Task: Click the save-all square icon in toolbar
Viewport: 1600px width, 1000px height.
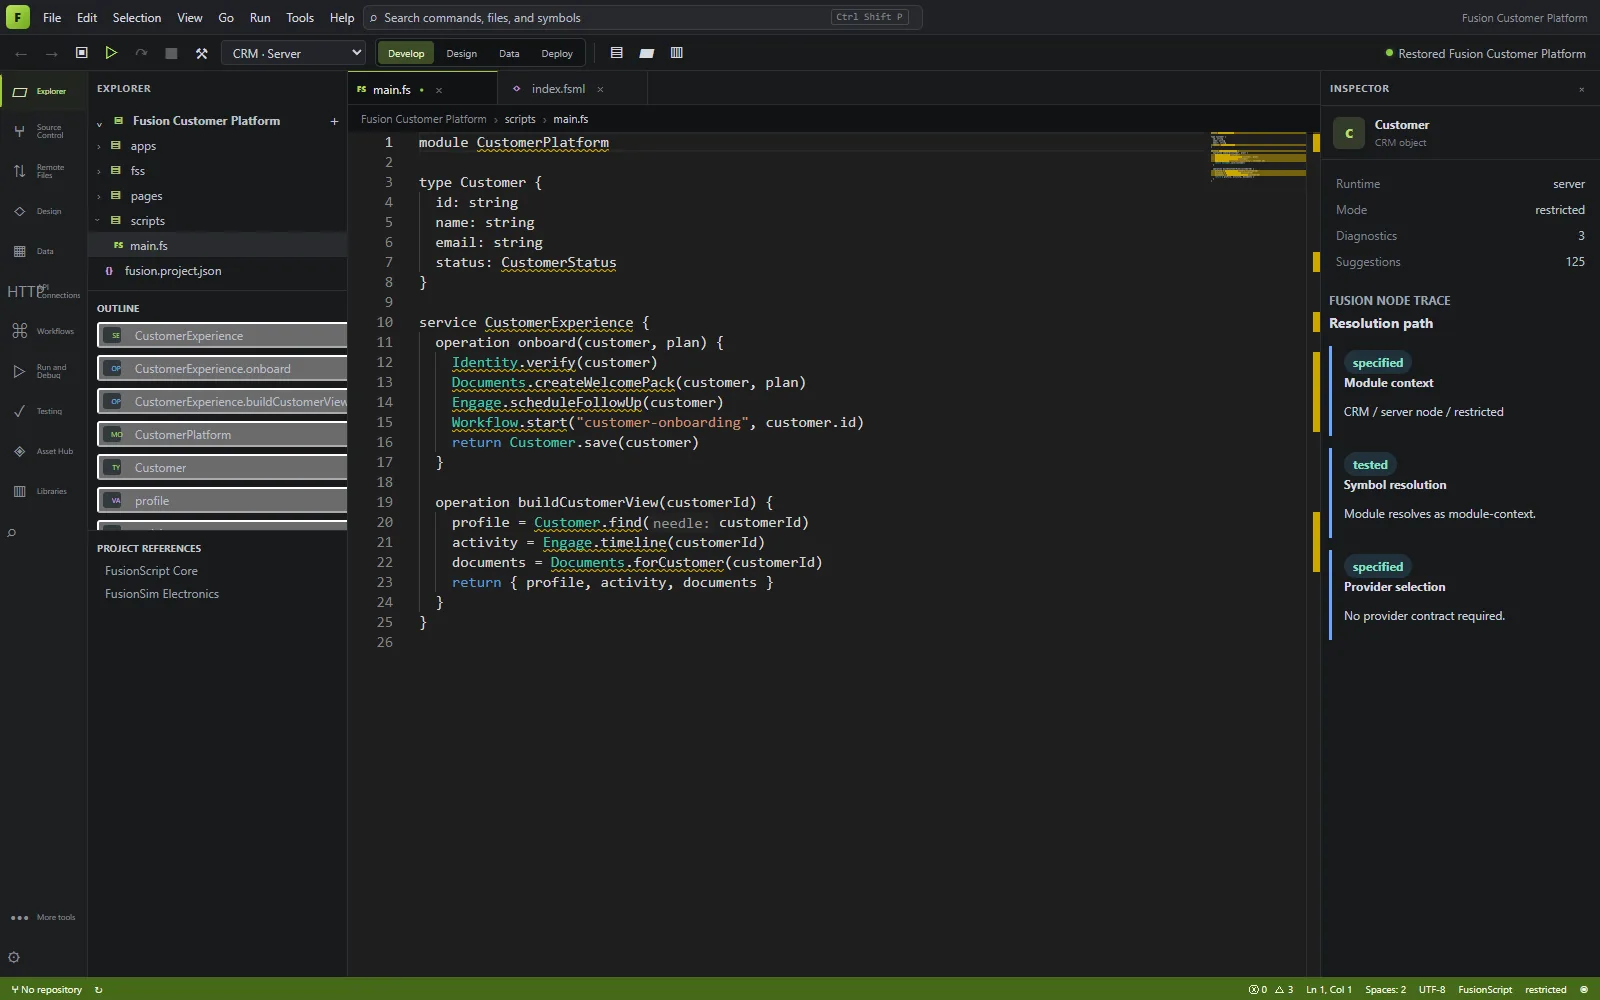Action: [82, 53]
